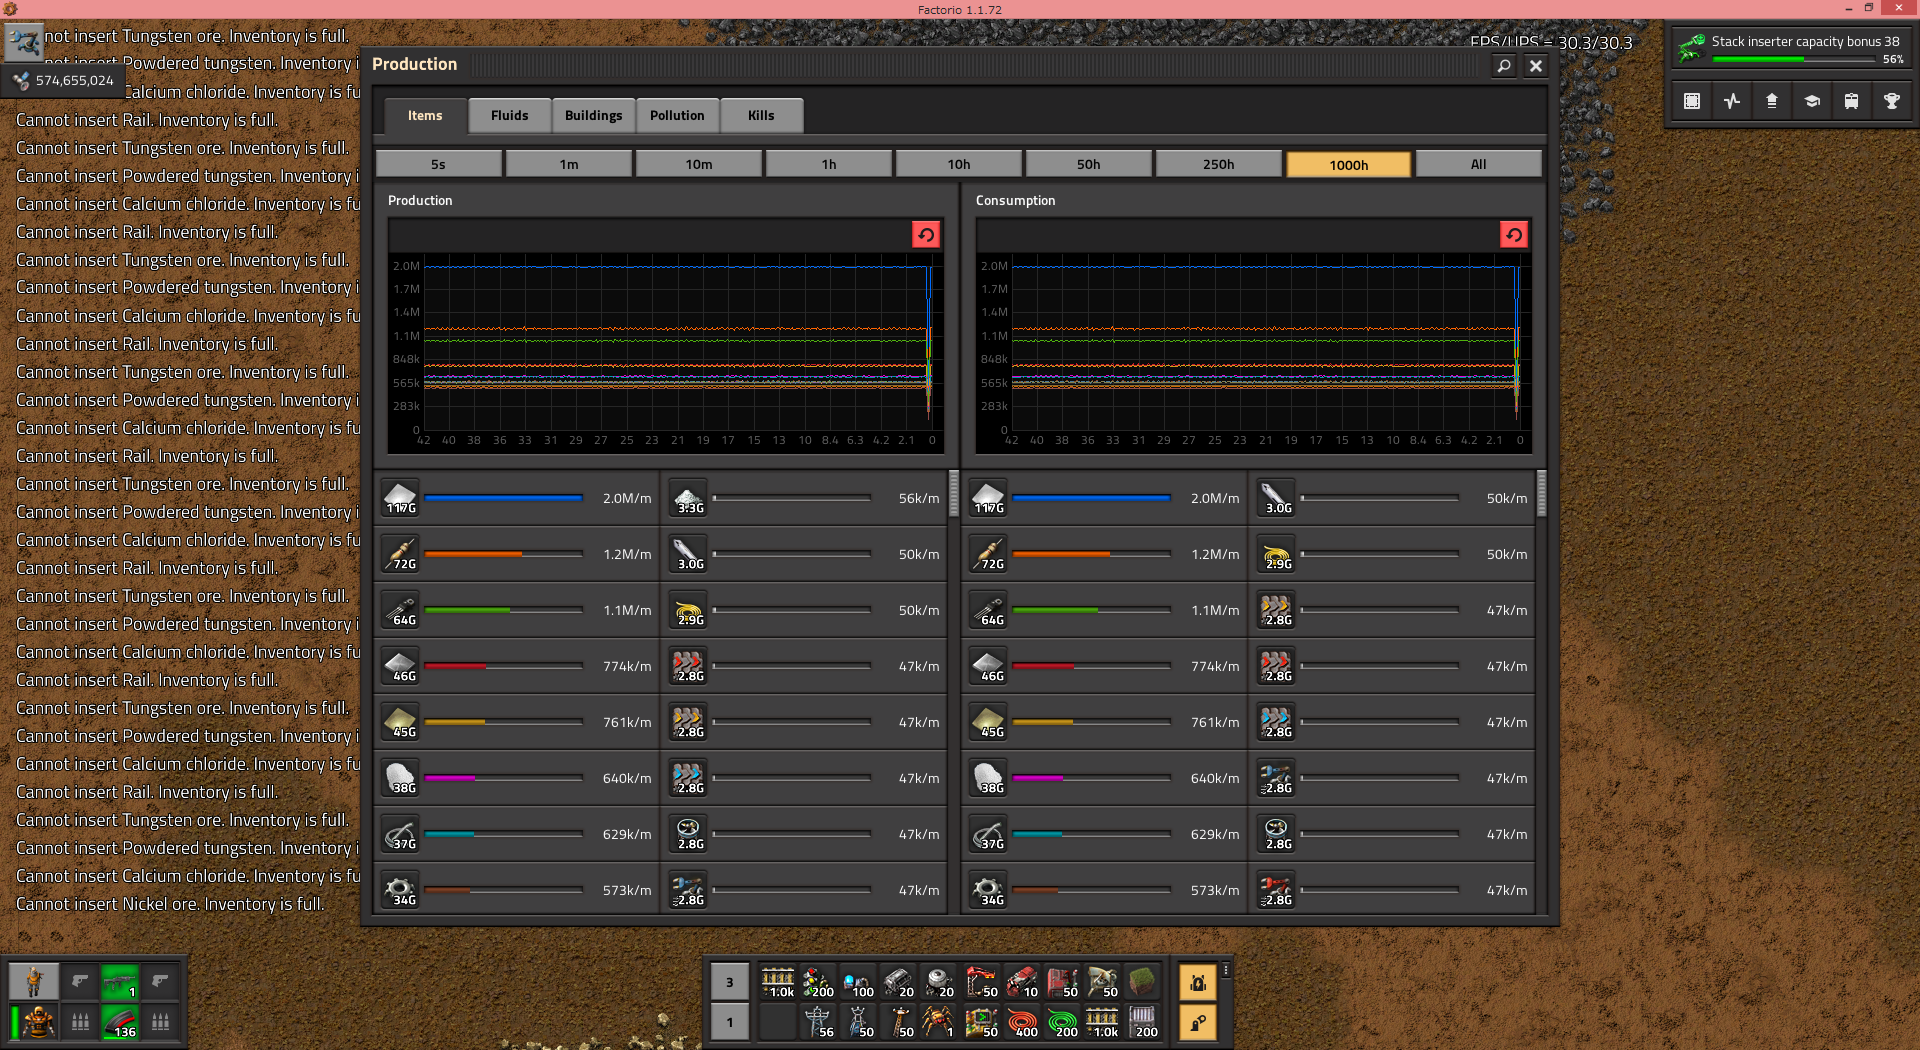Image resolution: width=1920 pixels, height=1050 pixels.
Task: Click Production item icon with 640k/m rate
Action: [x=400, y=778]
